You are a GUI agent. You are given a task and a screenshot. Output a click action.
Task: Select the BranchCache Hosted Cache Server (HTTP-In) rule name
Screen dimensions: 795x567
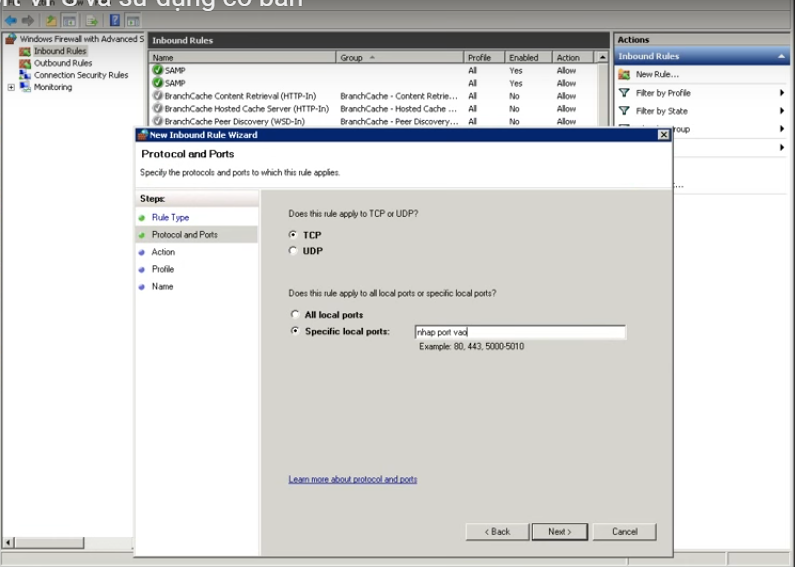coord(247,109)
